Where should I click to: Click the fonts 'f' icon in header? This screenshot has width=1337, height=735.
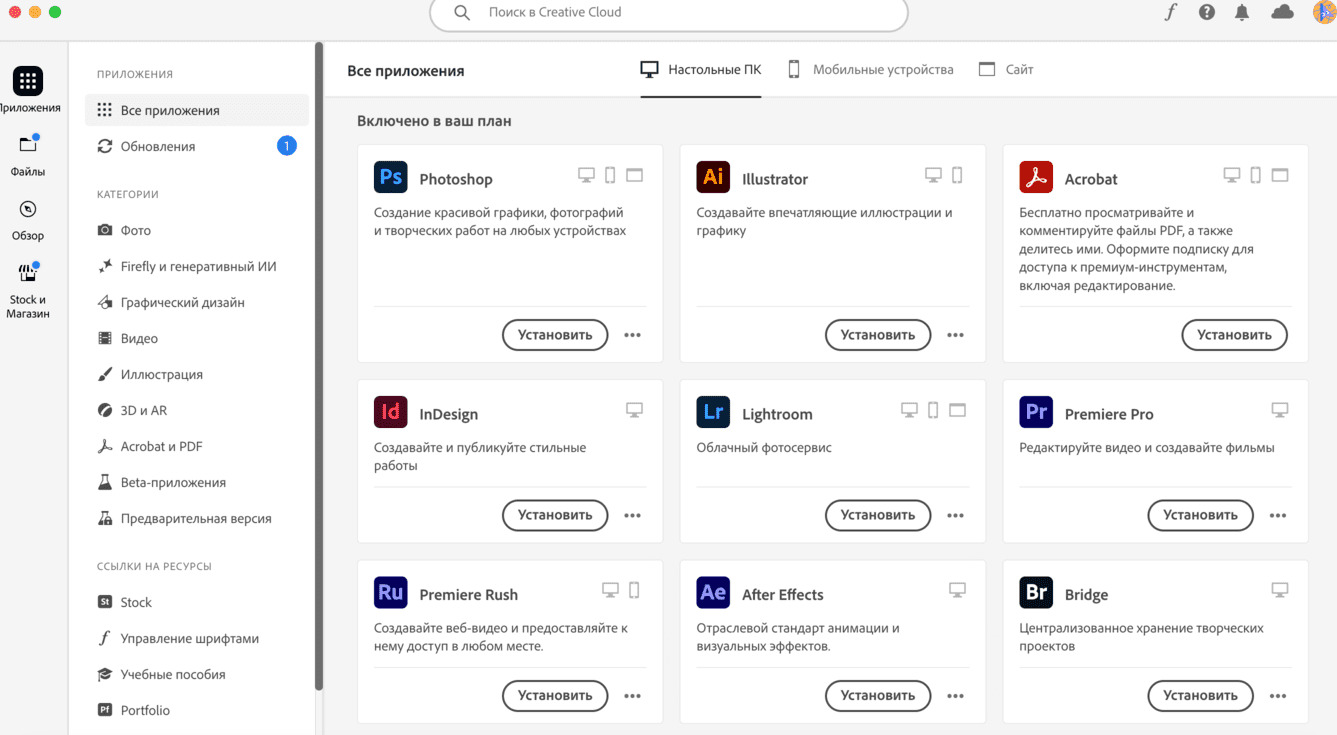pyautogui.click(x=1171, y=12)
